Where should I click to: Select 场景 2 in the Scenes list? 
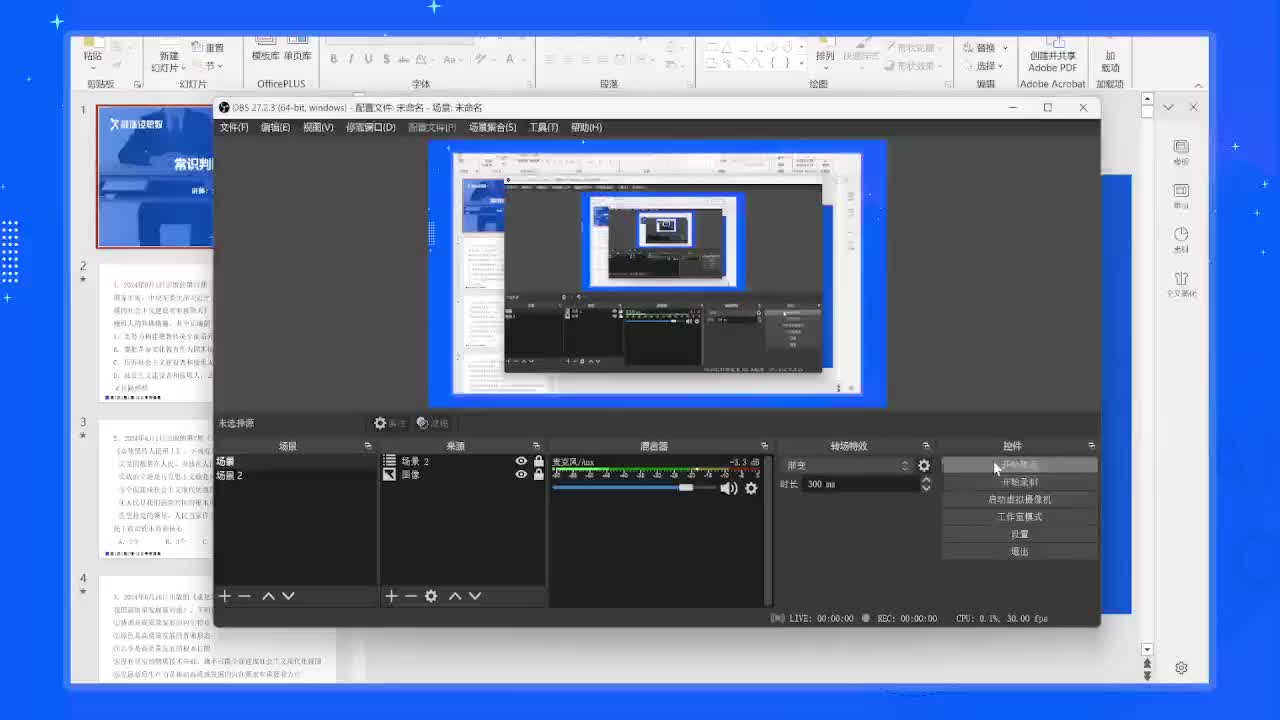pos(296,476)
